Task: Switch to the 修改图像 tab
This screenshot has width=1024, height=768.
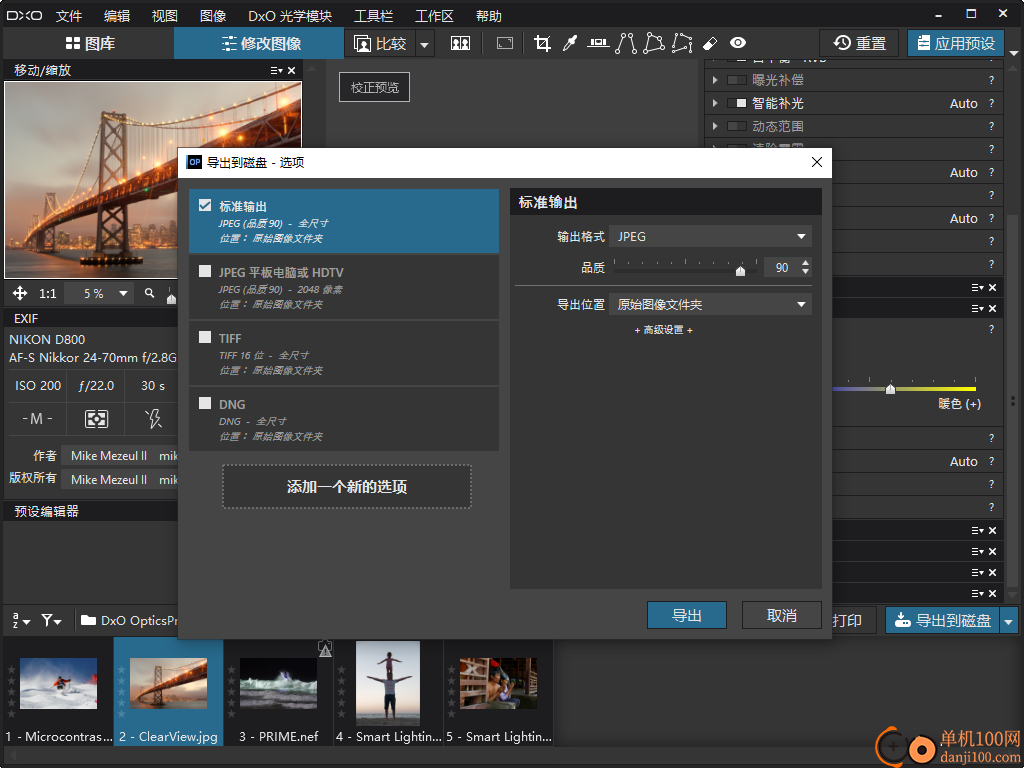Action: click(259, 44)
